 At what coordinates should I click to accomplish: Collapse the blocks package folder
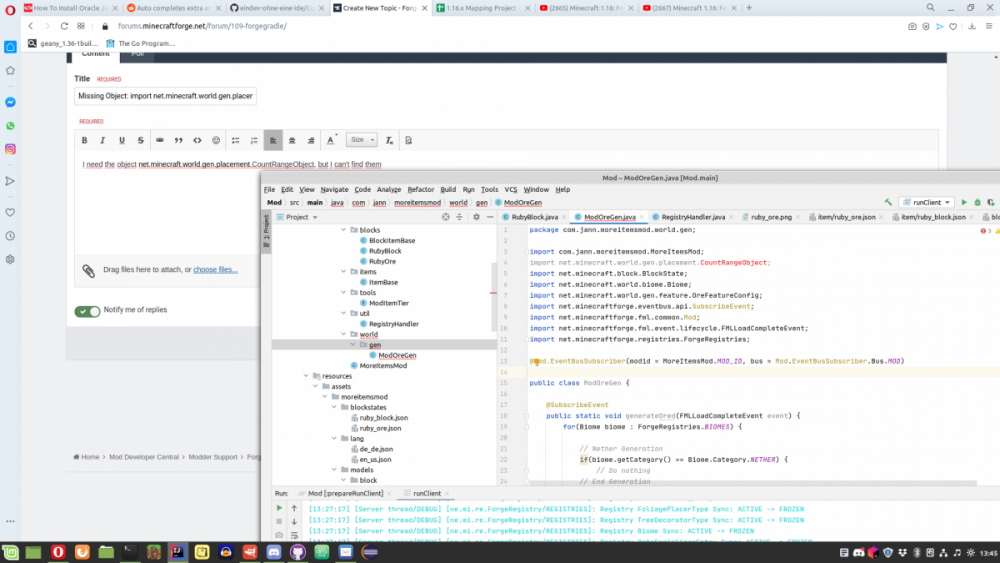(344, 230)
